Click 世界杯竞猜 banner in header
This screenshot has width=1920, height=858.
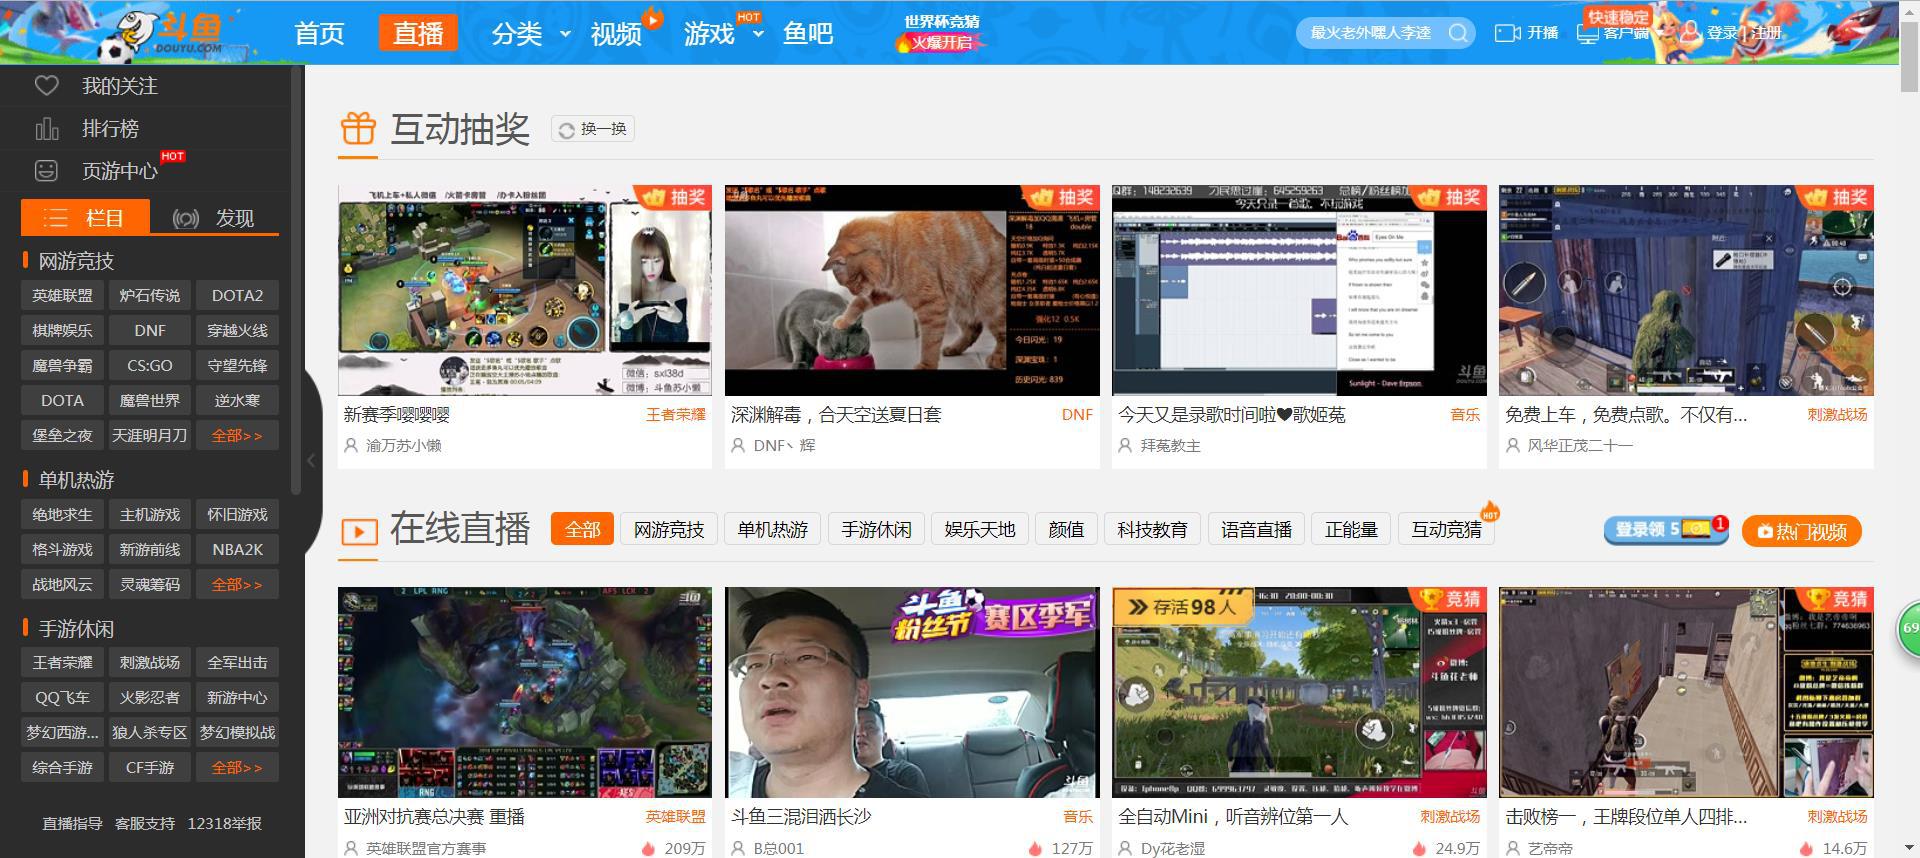[x=942, y=32]
